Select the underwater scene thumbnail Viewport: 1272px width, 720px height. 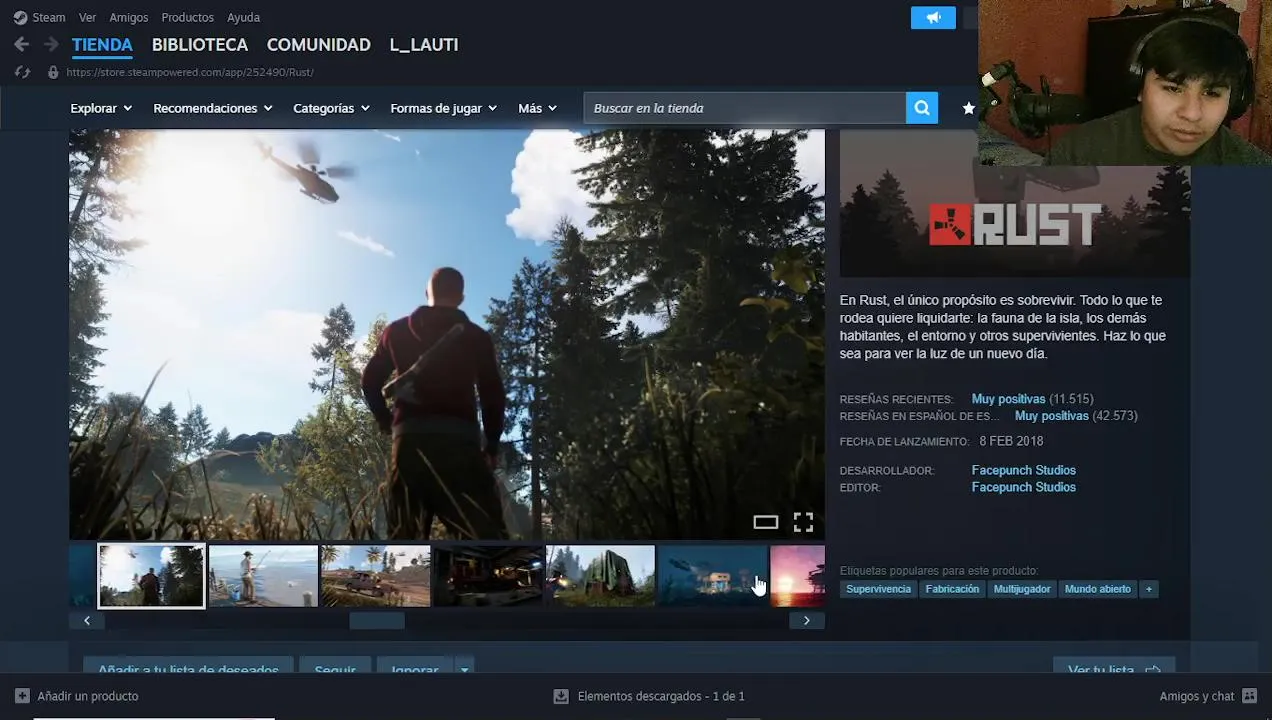click(x=712, y=576)
